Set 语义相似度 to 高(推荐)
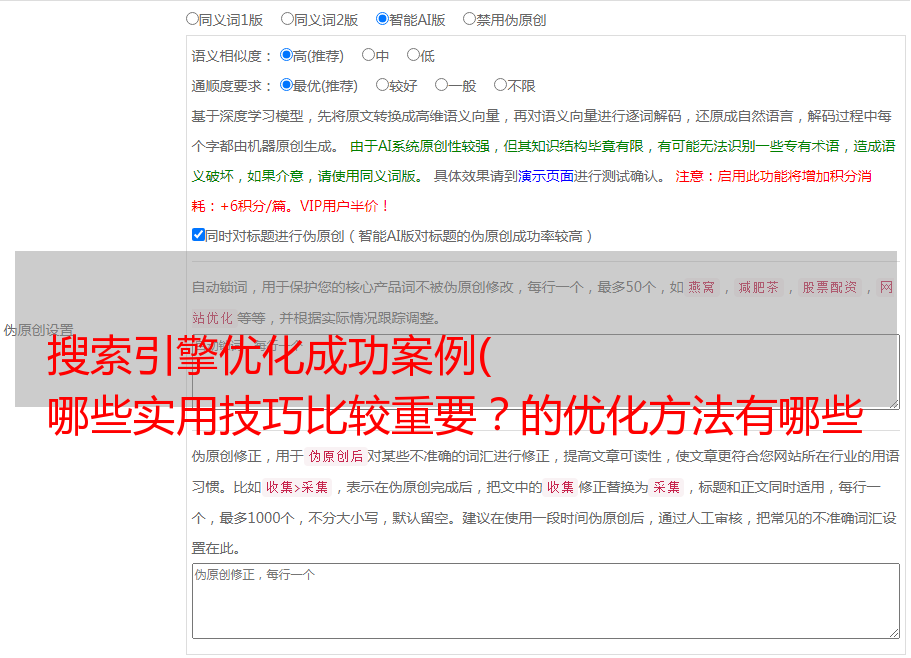911x658 pixels. coord(286,55)
